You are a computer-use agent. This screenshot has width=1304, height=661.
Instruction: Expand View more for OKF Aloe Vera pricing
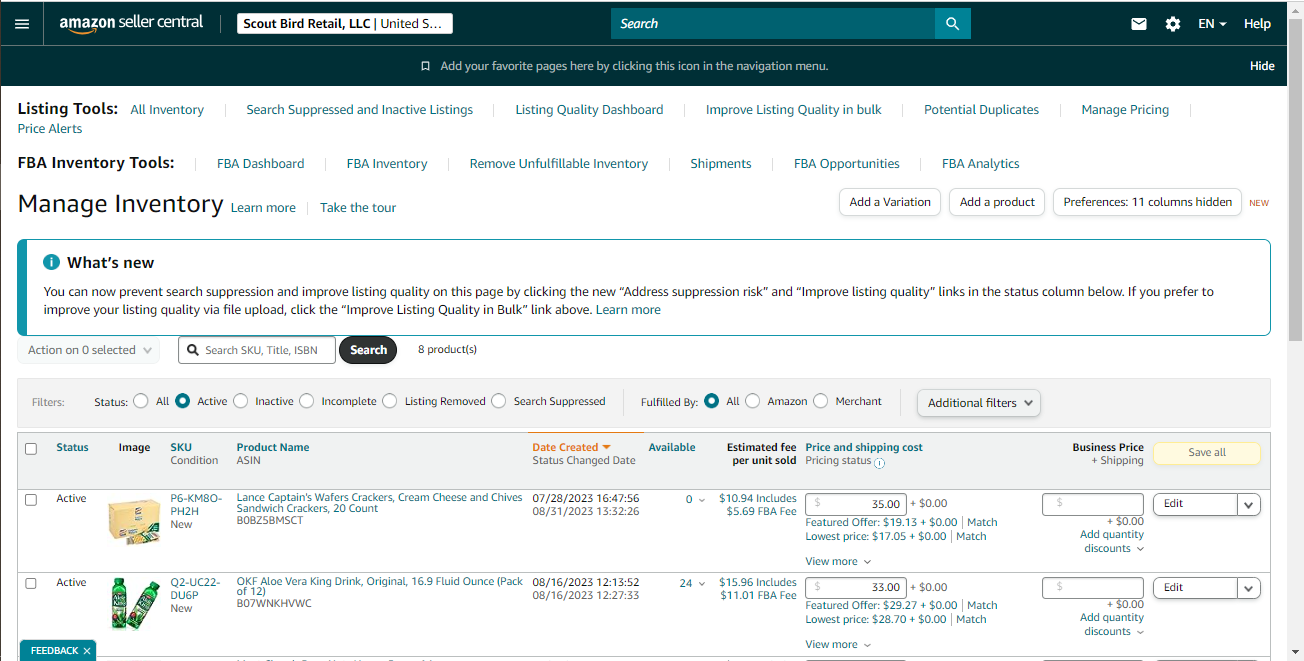pos(838,645)
